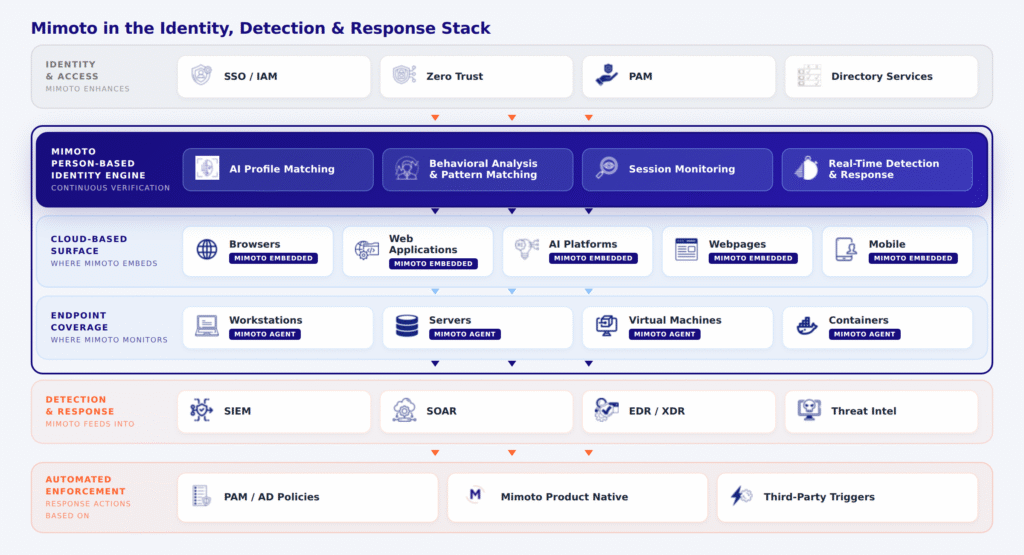Click the PAM / AD Policies card
The height and width of the screenshot is (555, 1024).
pyautogui.click(x=307, y=497)
